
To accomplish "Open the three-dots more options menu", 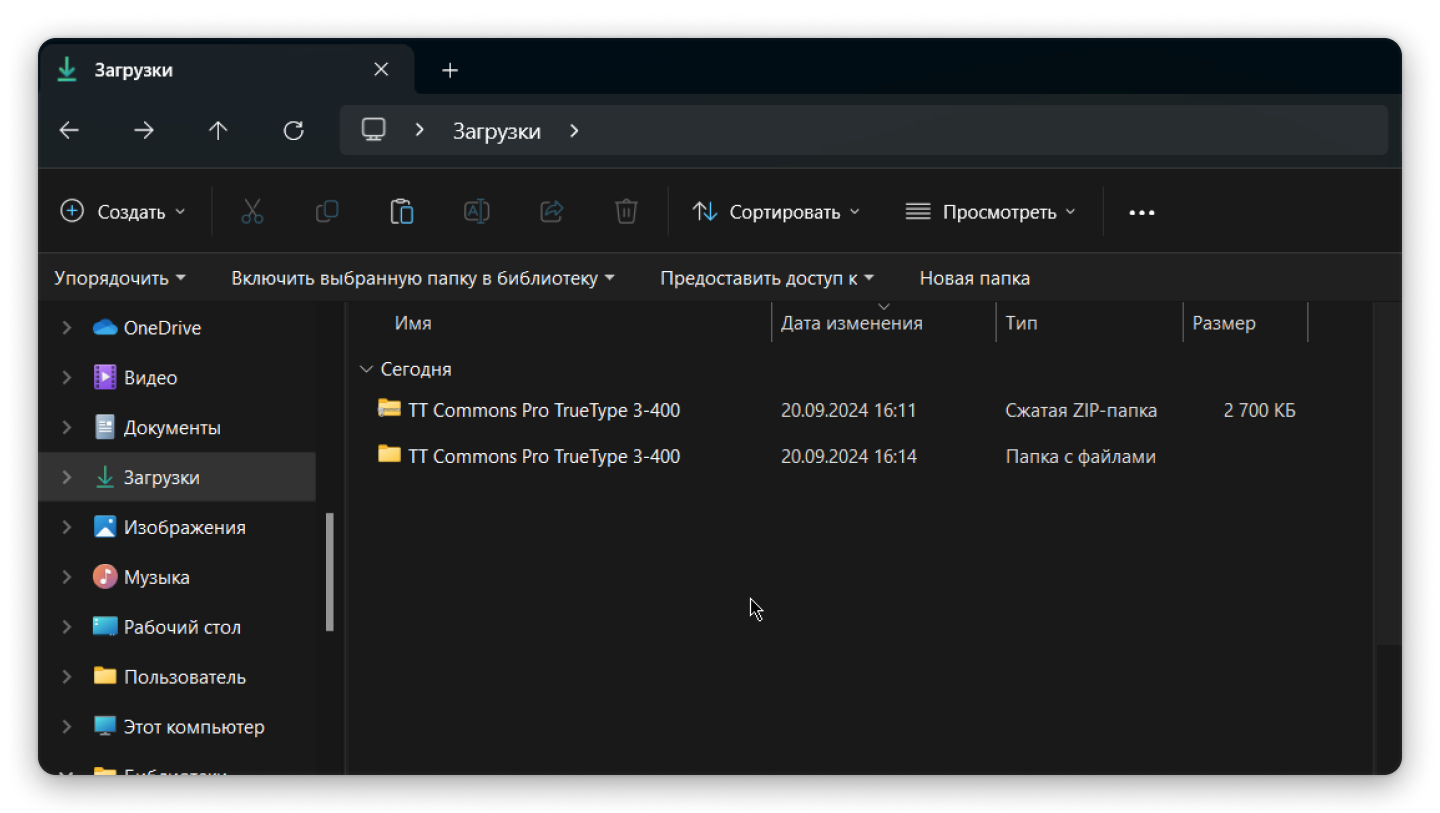I will click(1142, 212).
